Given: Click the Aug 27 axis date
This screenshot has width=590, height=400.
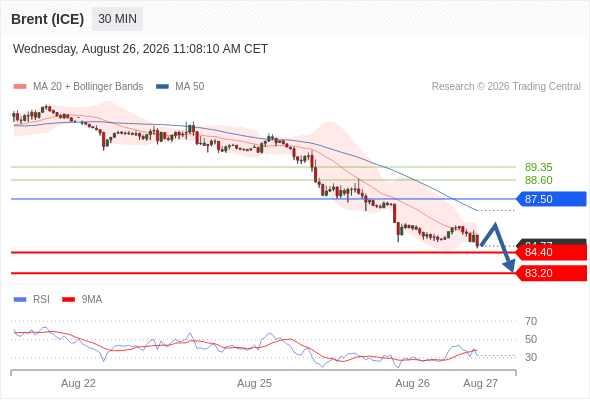Looking at the screenshot, I should click(481, 383).
